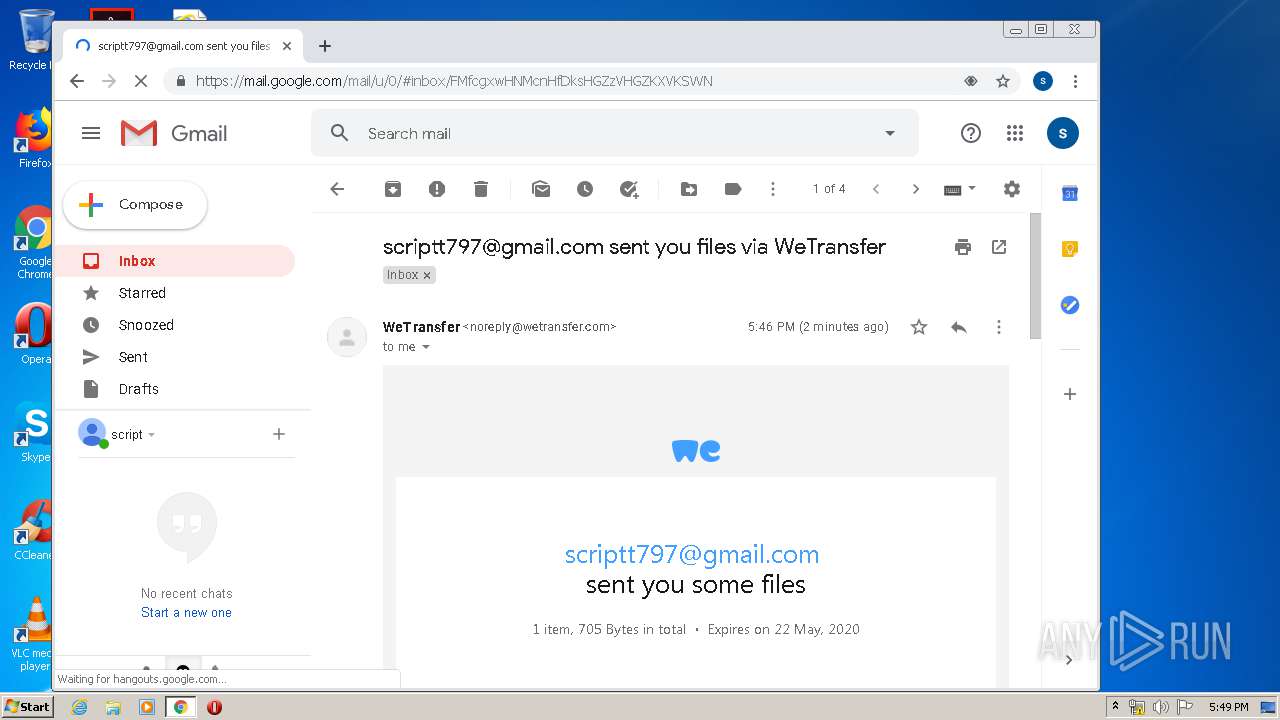1280x720 pixels.
Task: Open email in new window
Action: point(999,247)
